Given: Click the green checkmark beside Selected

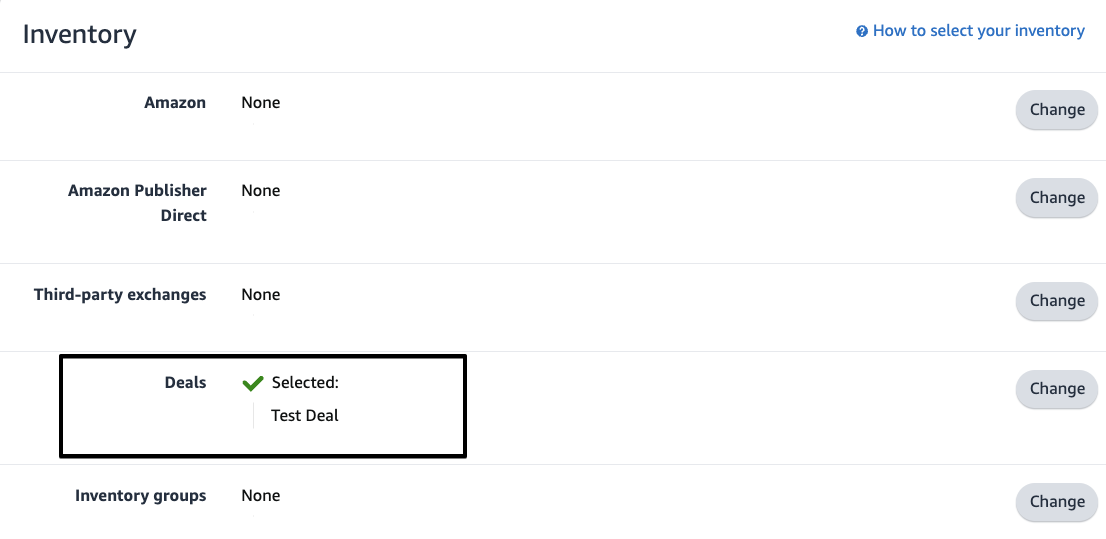Looking at the screenshot, I should click(x=253, y=383).
